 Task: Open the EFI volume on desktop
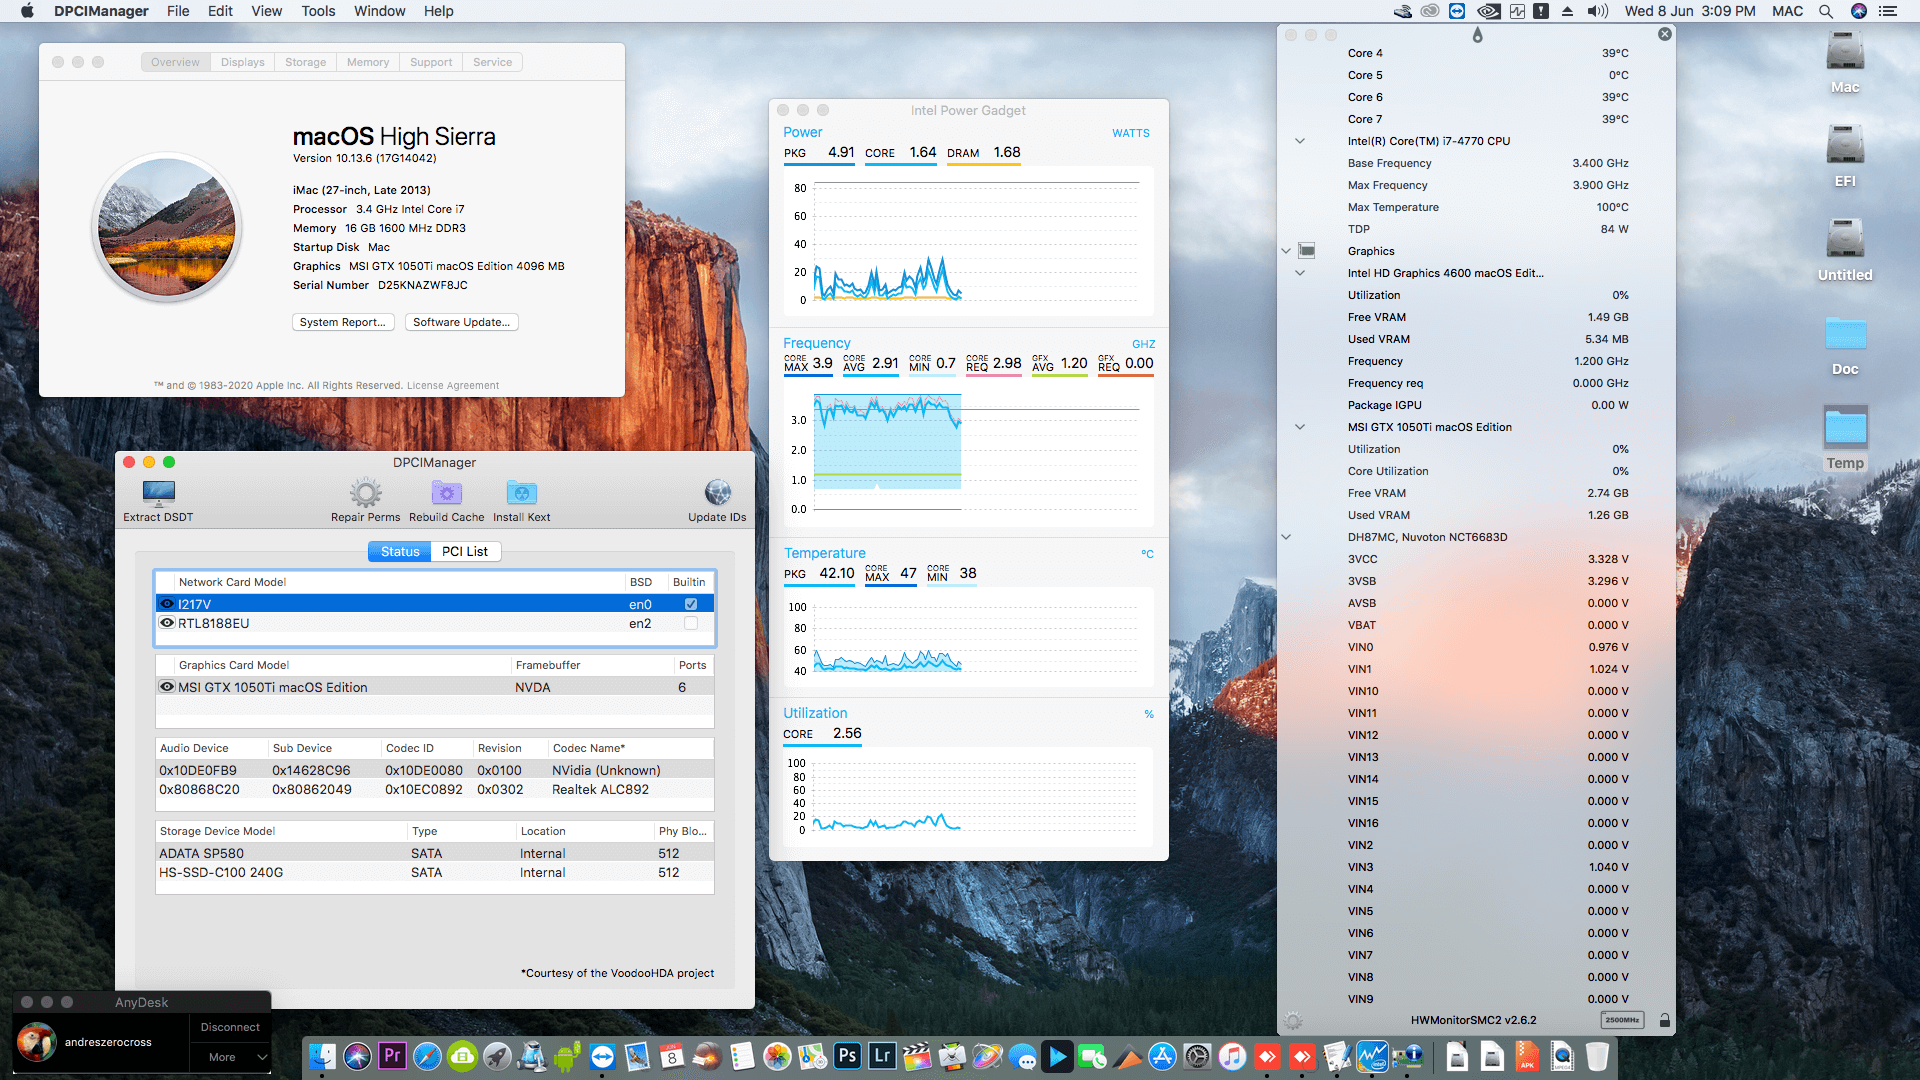[1845, 156]
